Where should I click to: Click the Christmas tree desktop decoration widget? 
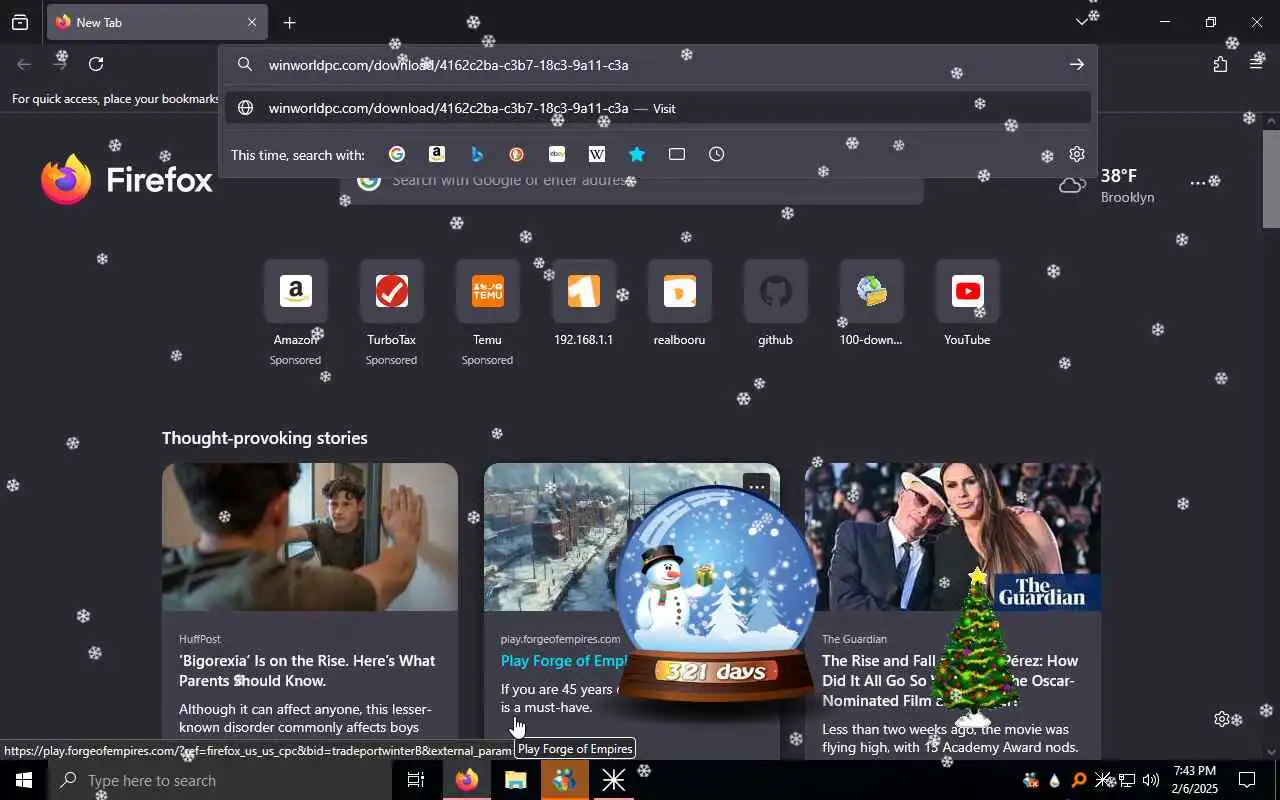pyautogui.click(x=974, y=647)
